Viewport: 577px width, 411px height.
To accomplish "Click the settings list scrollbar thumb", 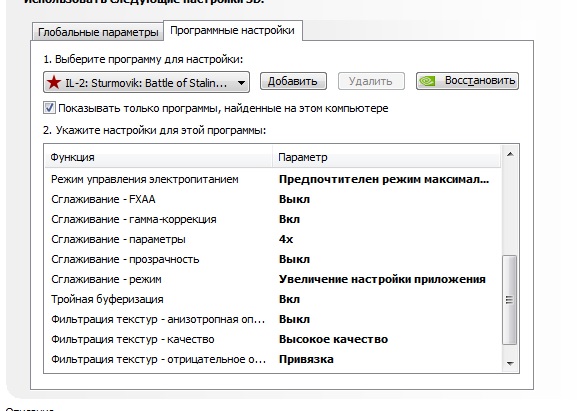I will pyautogui.click(x=510, y=300).
